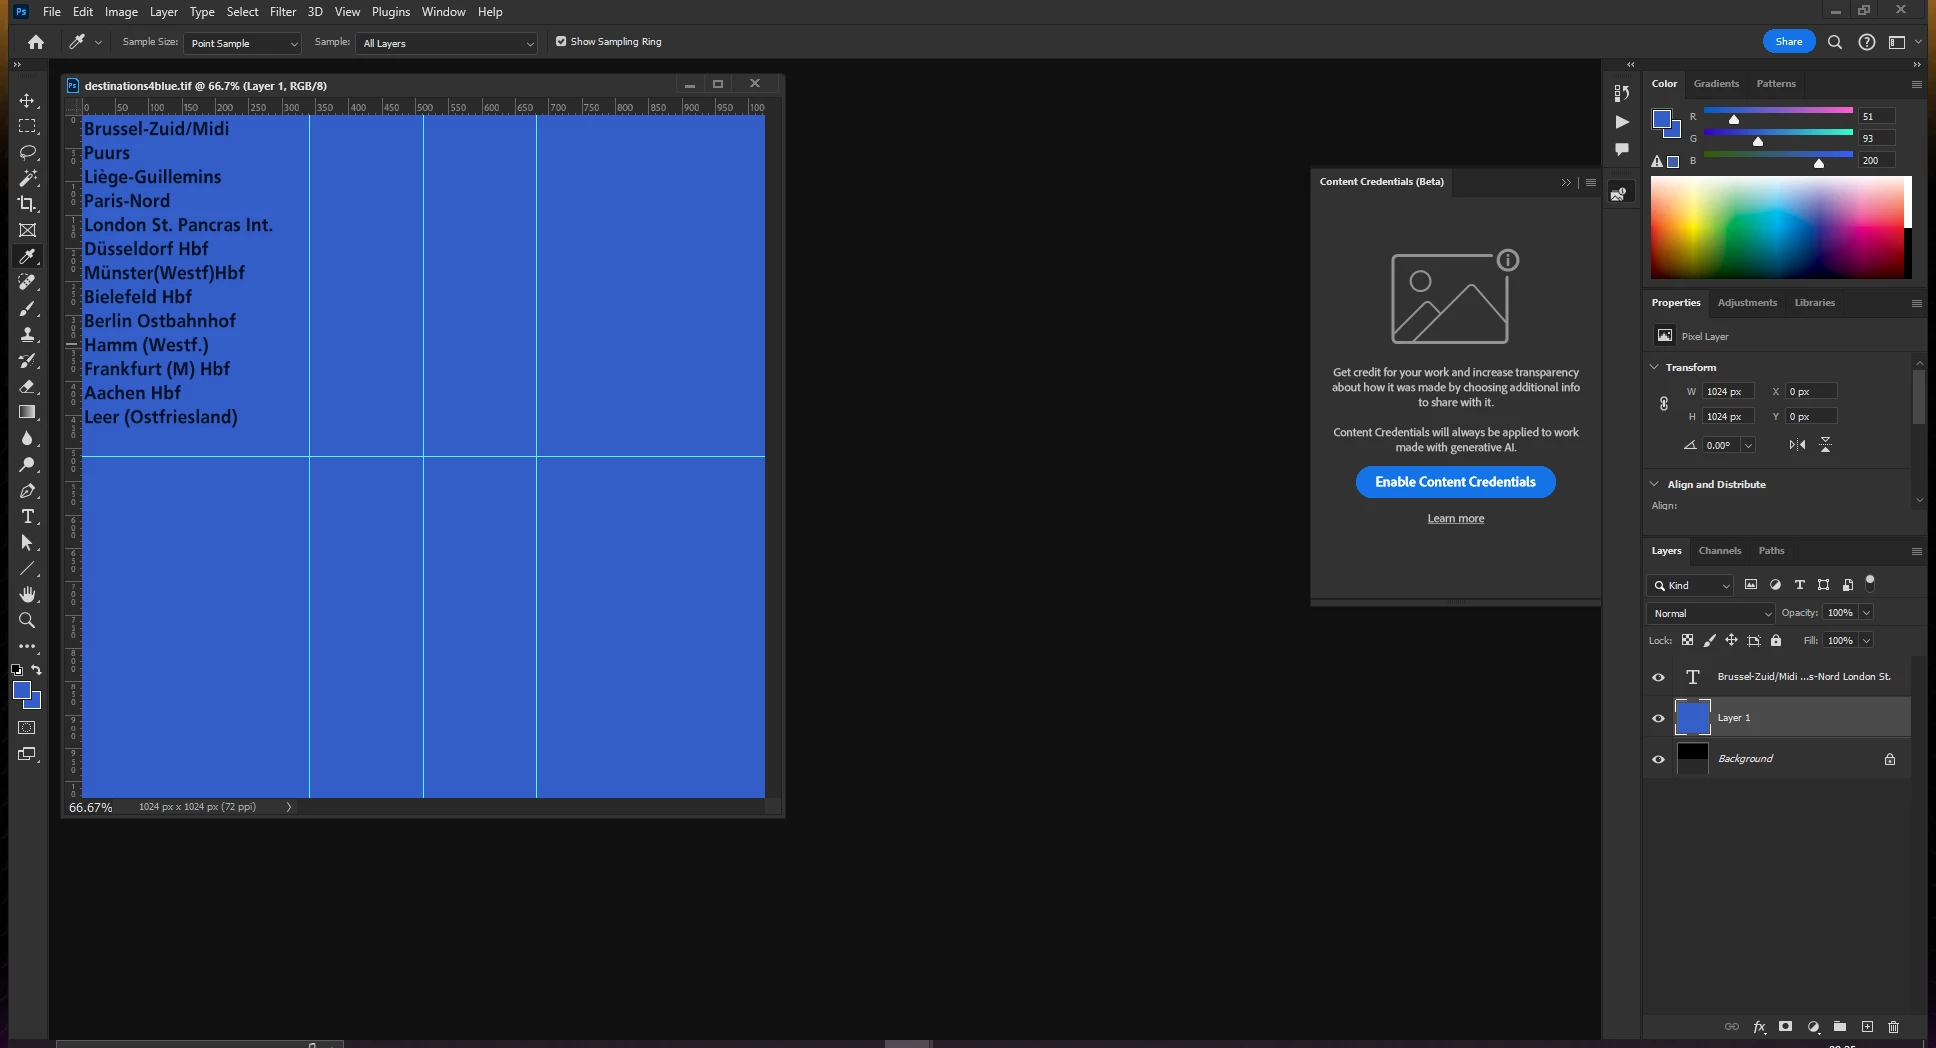
Task: Collapse Align and Distribute section
Action: point(1654,484)
